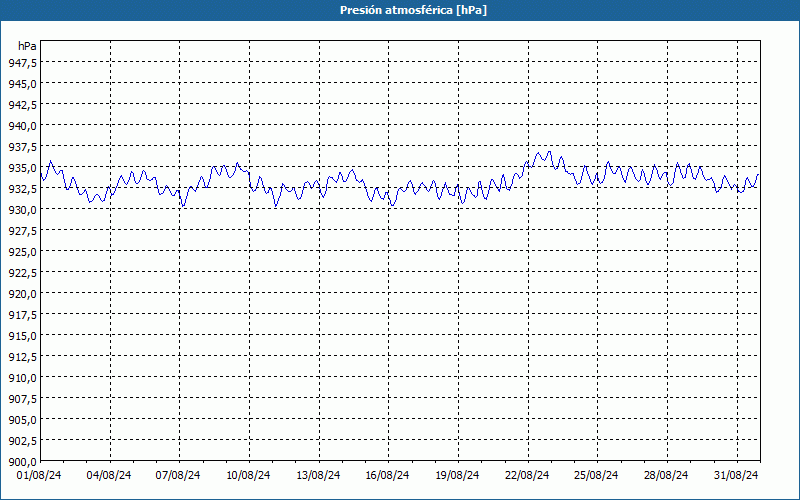The height and width of the screenshot is (500, 800).
Task: Click the 25/08/24 date label
Action: [596, 475]
